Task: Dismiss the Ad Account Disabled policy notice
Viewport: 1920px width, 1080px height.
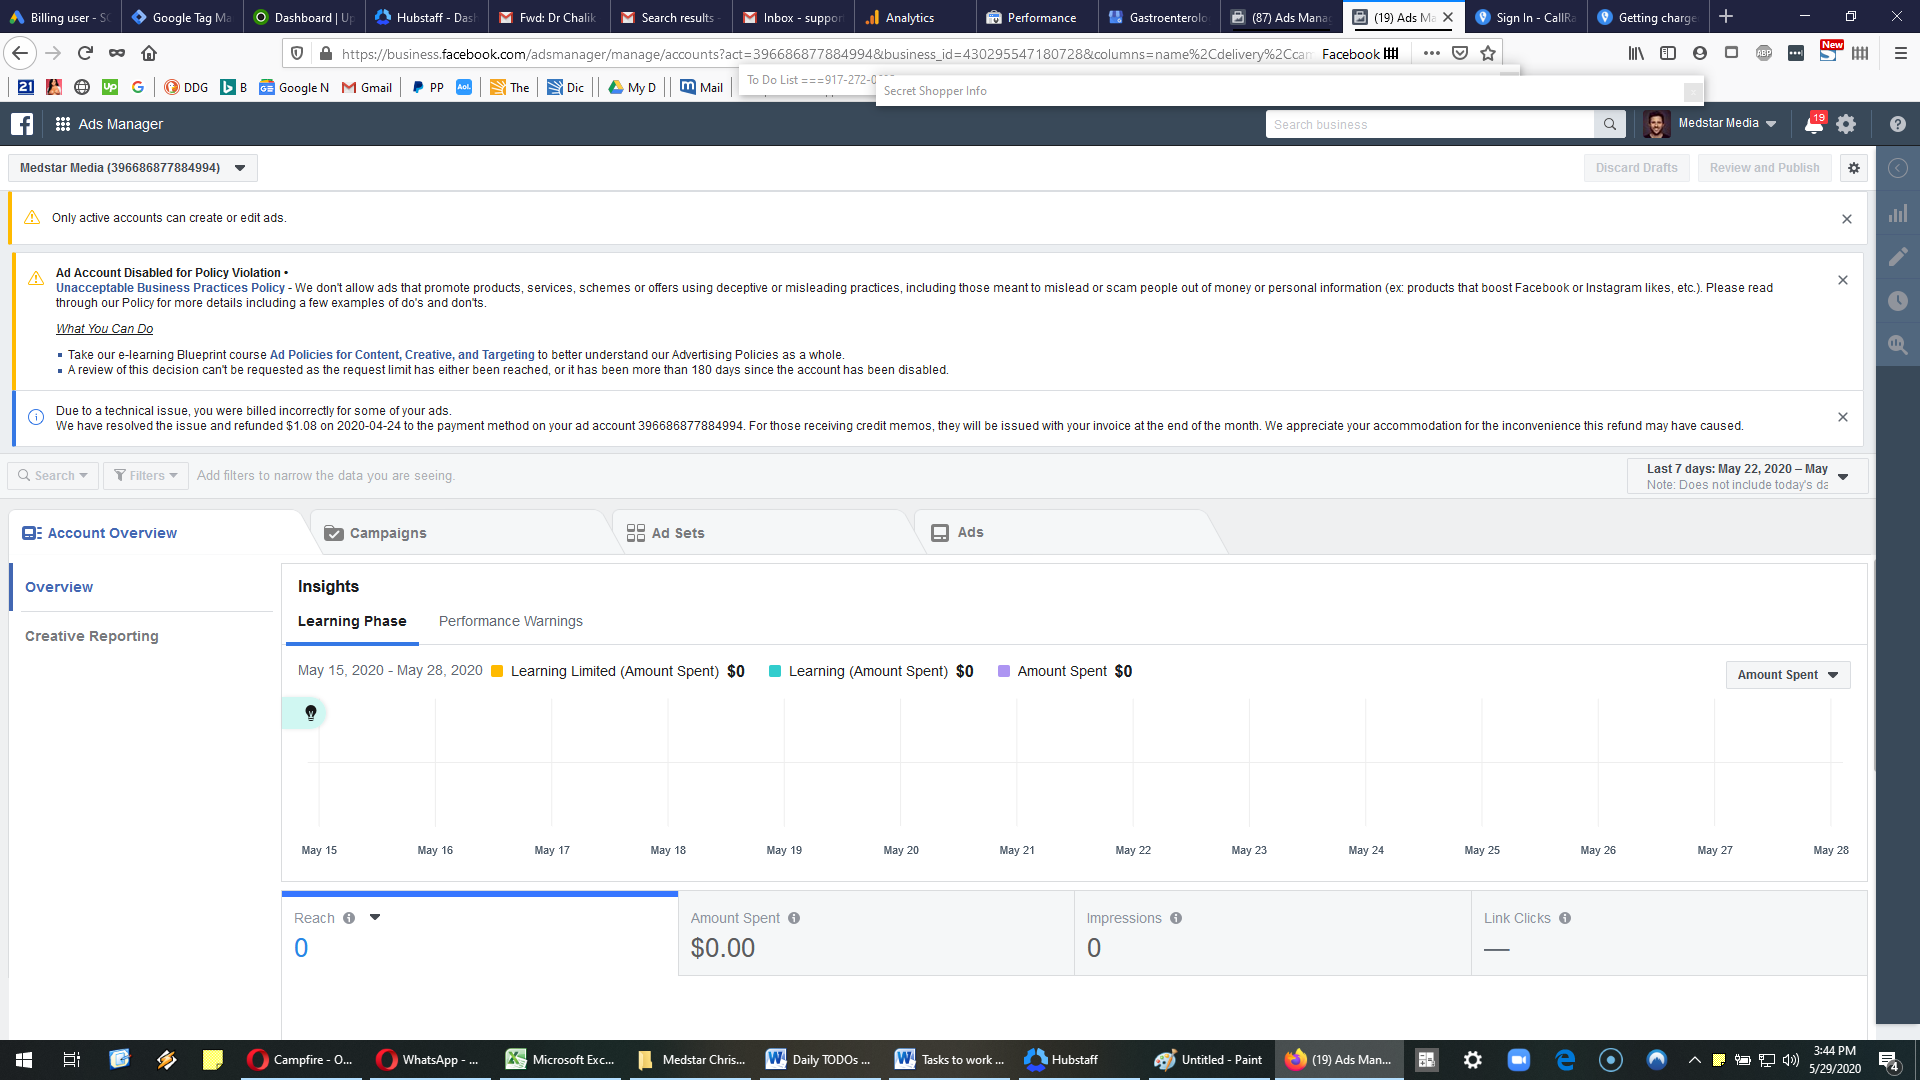Action: [x=1842, y=280]
